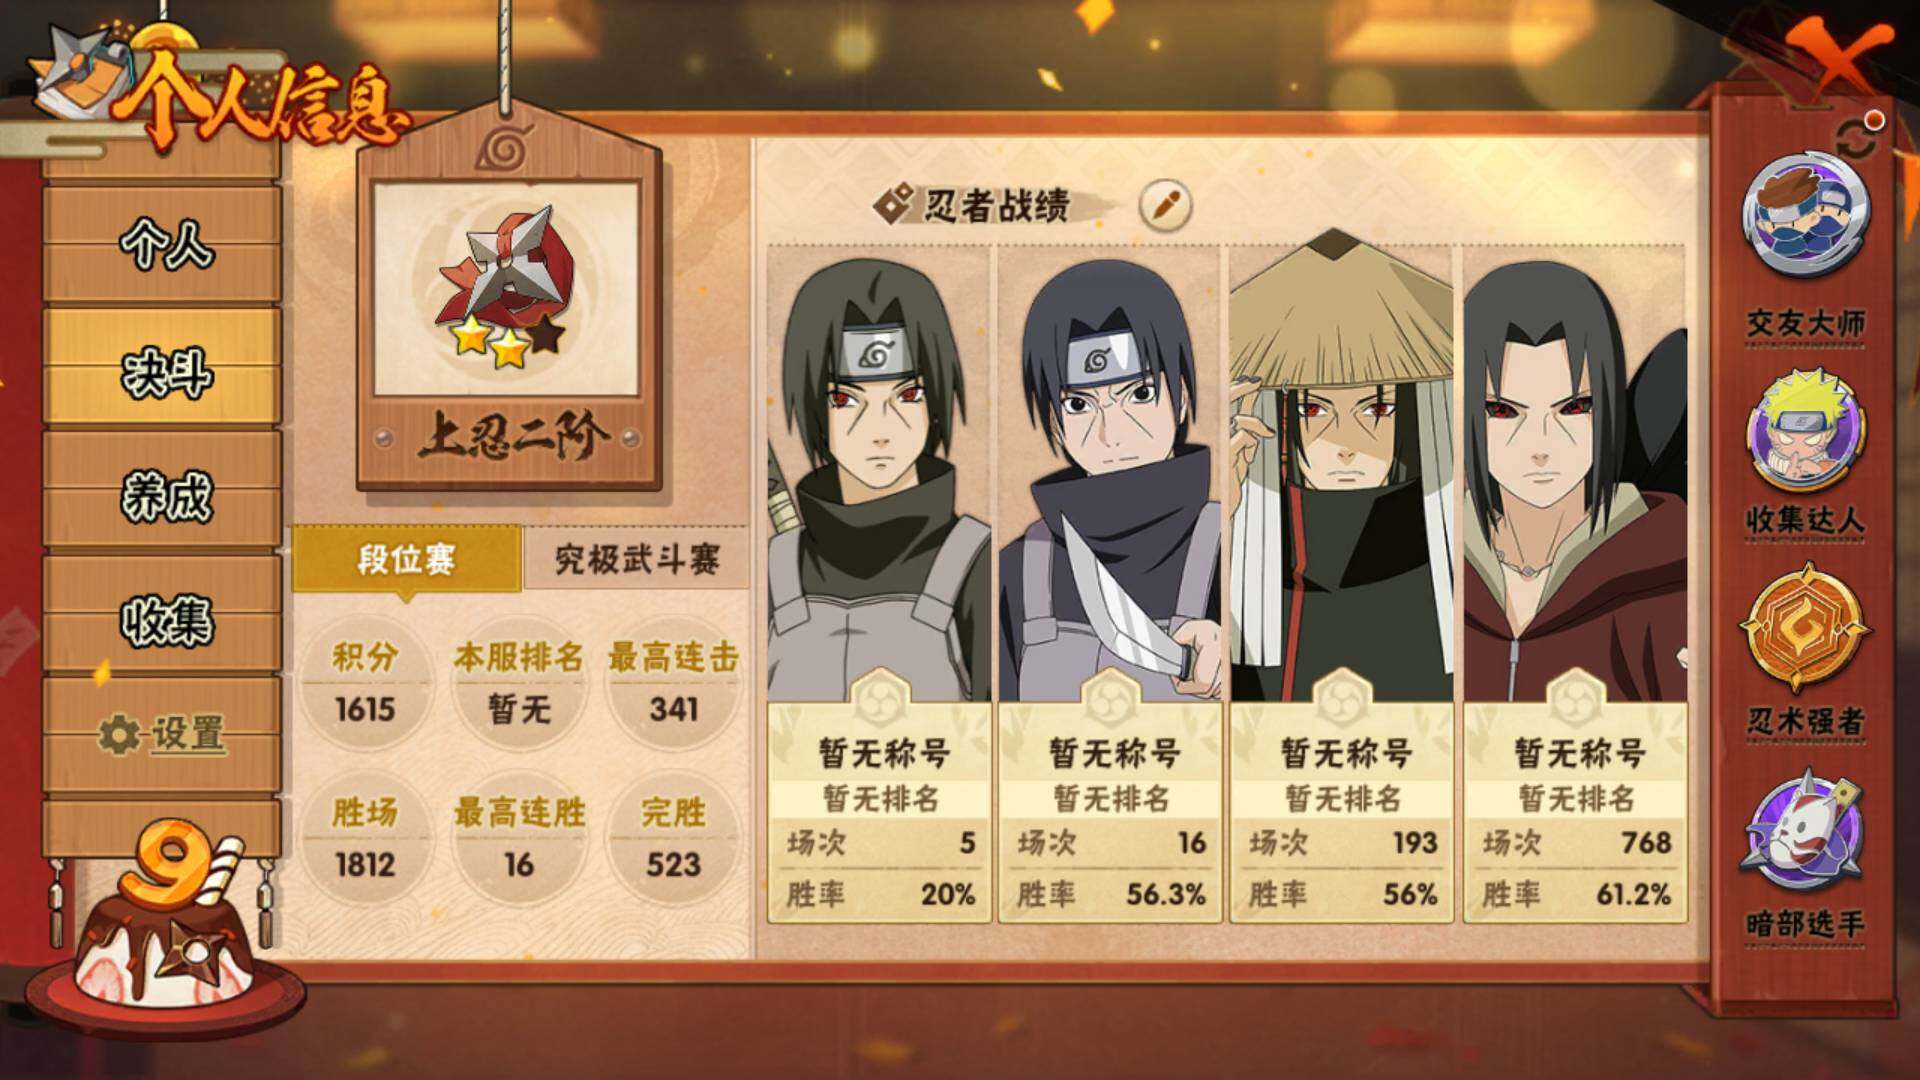This screenshot has height=1080, width=1920.
Task: Open the 个人 menu section
Action: [x=162, y=242]
